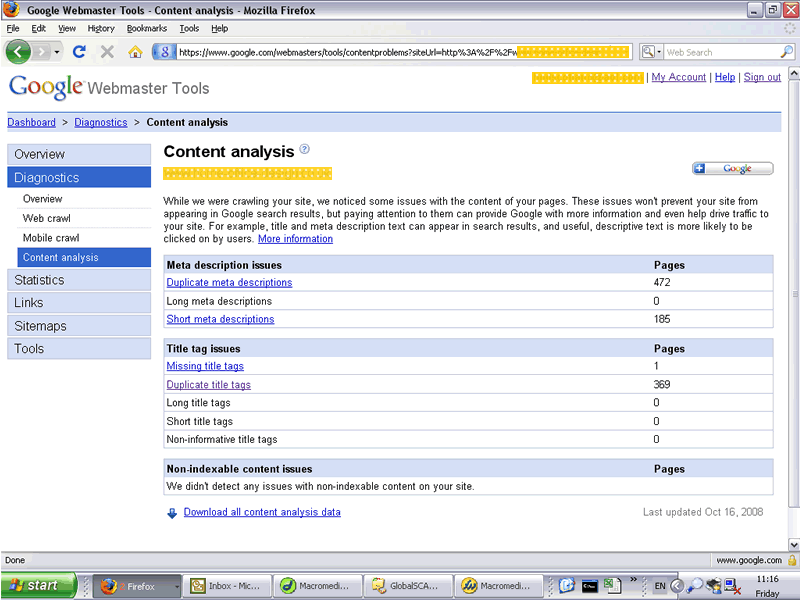
Task: Click the Non-informative title tags row text
Action: pyautogui.click(x=222, y=439)
